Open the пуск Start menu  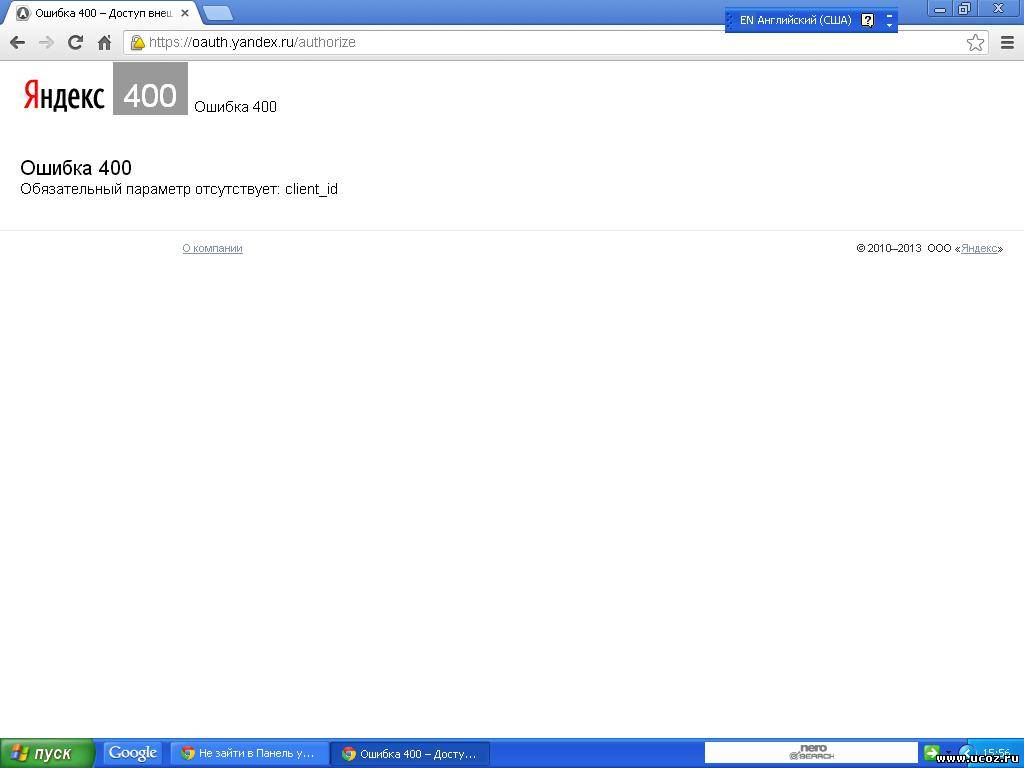pyautogui.click(x=47, y=753)
